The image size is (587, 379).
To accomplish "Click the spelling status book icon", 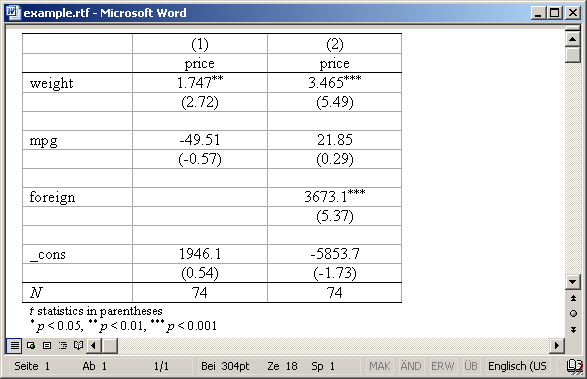I will coord(574,366).
